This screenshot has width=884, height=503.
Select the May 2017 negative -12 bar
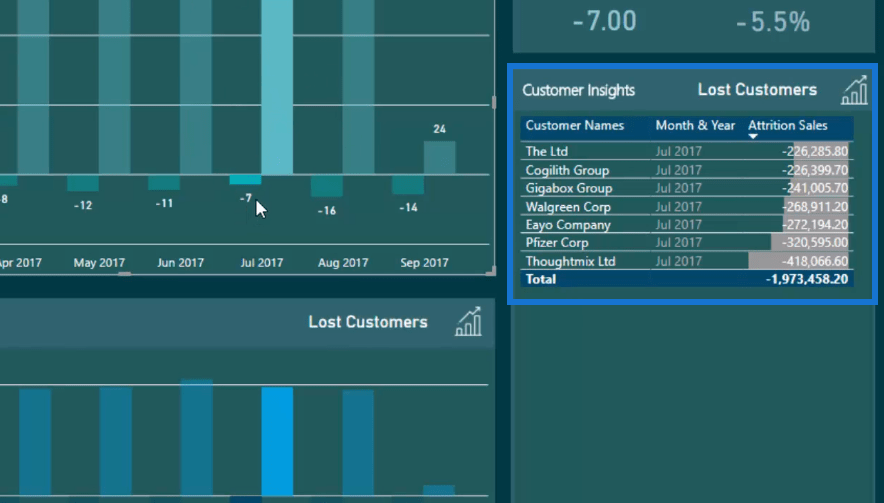pos(83,183)
